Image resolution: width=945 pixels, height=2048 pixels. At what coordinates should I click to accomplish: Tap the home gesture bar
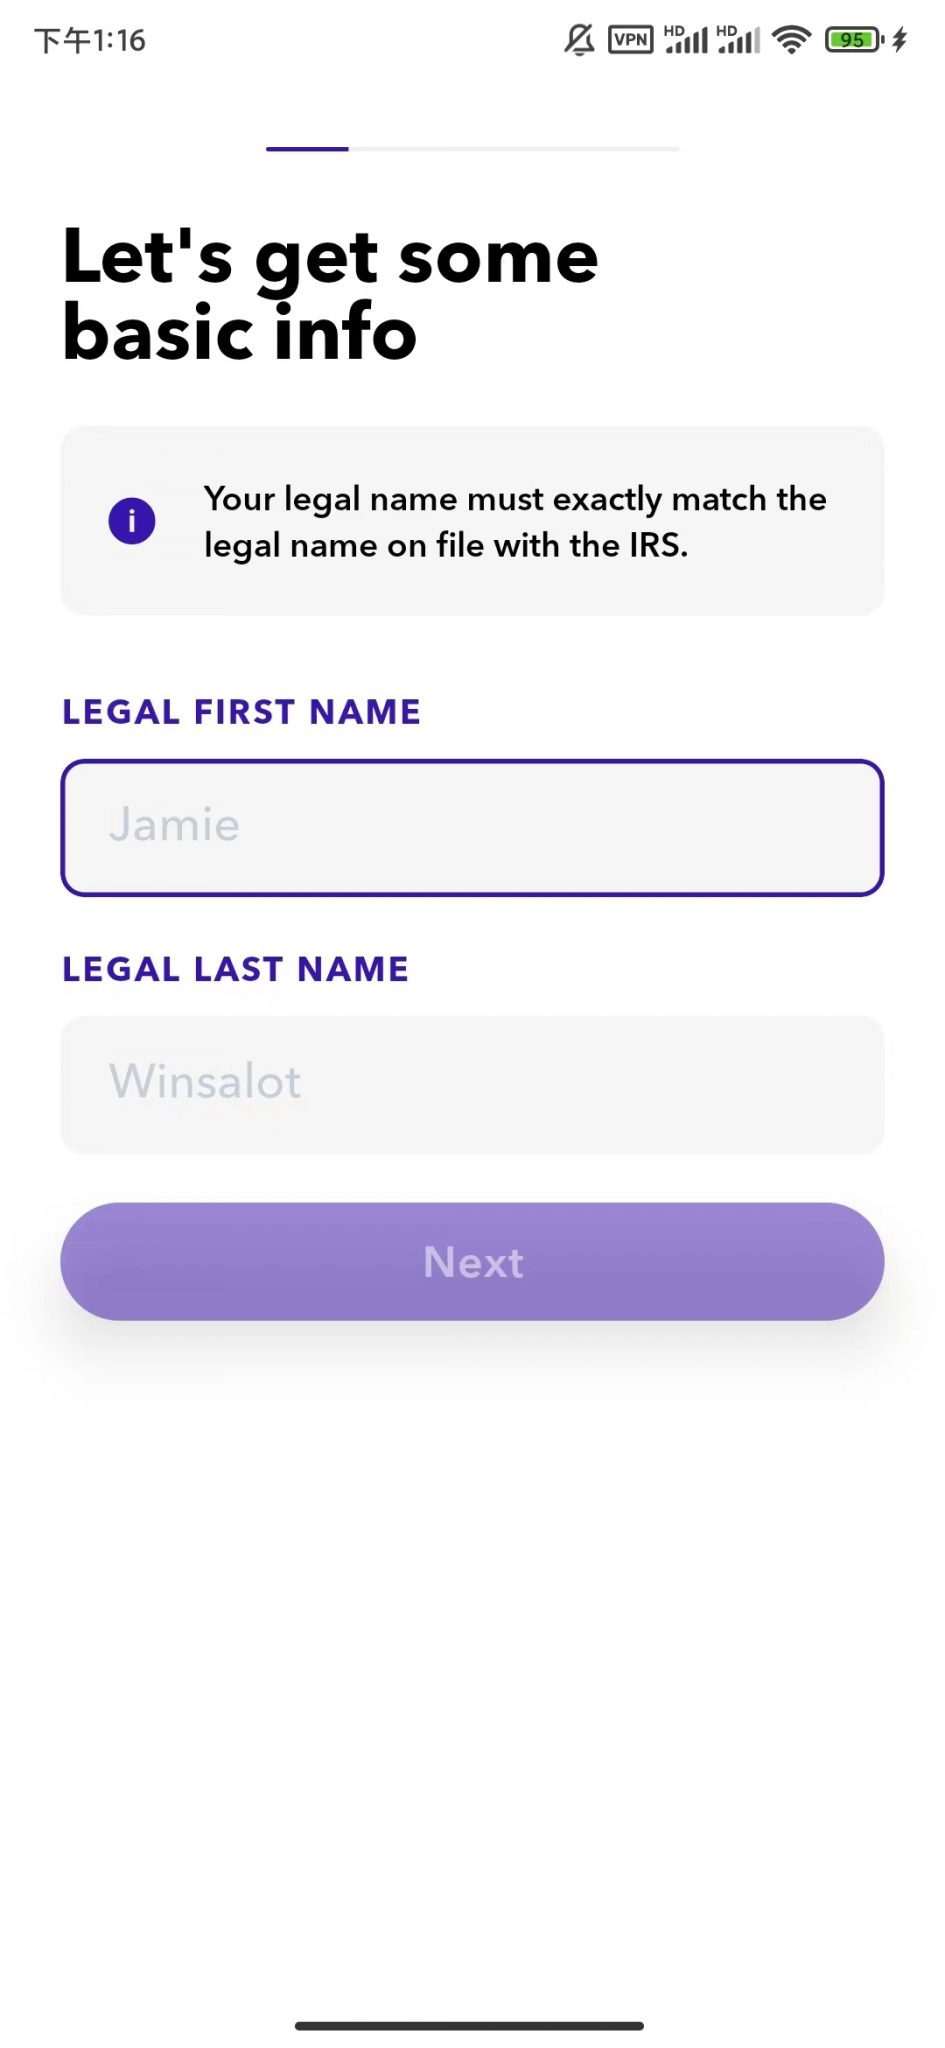pyautogui.click(x=469, y=2026)
